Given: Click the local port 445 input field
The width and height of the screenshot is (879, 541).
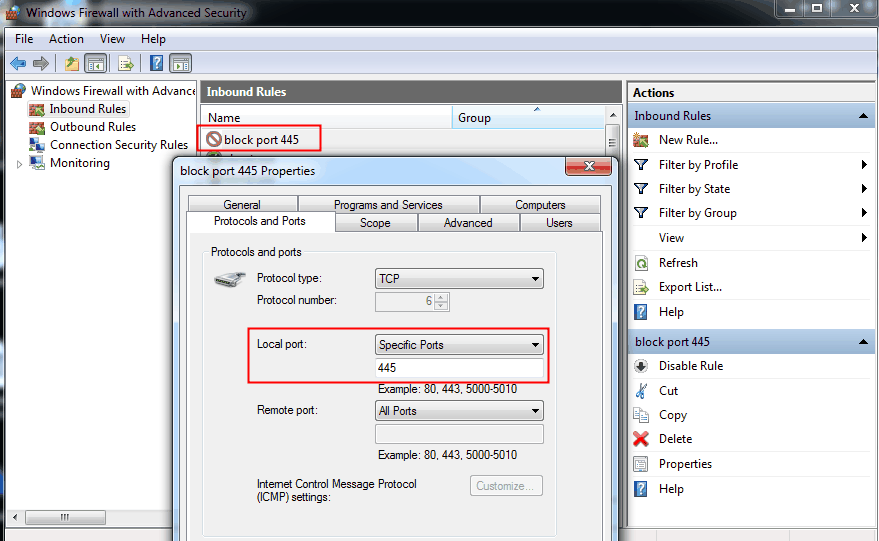Looking at the screenshot, I should 459,368.
